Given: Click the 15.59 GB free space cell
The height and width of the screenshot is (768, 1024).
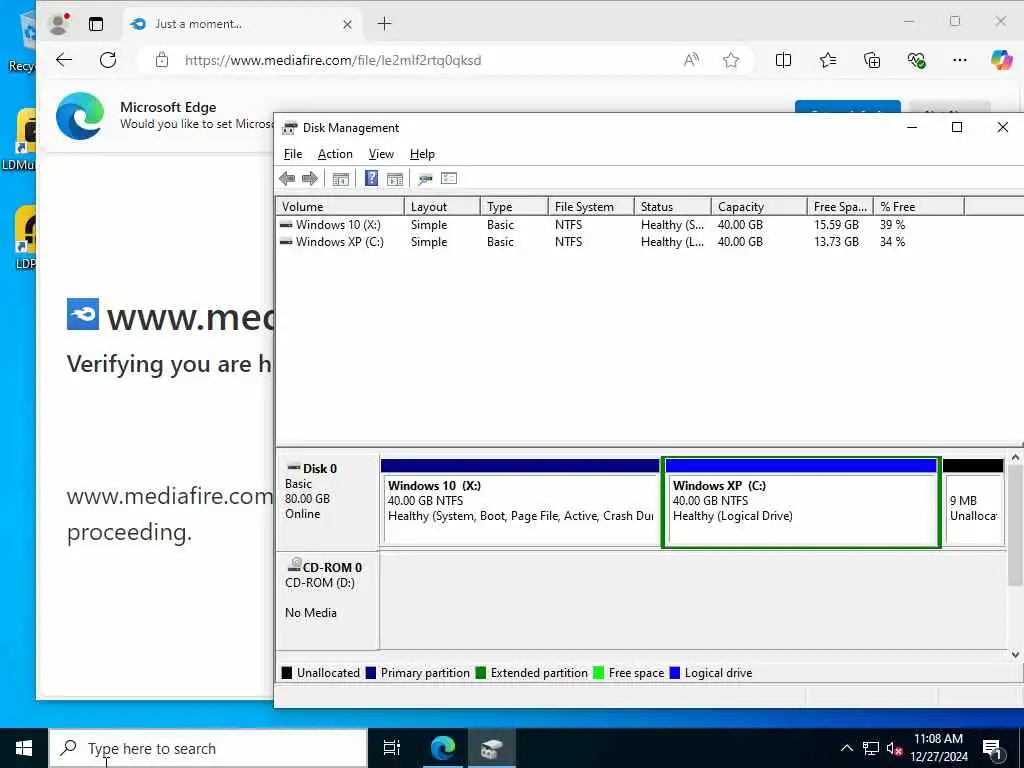Looking at the screenshot, I should [836, 225].
